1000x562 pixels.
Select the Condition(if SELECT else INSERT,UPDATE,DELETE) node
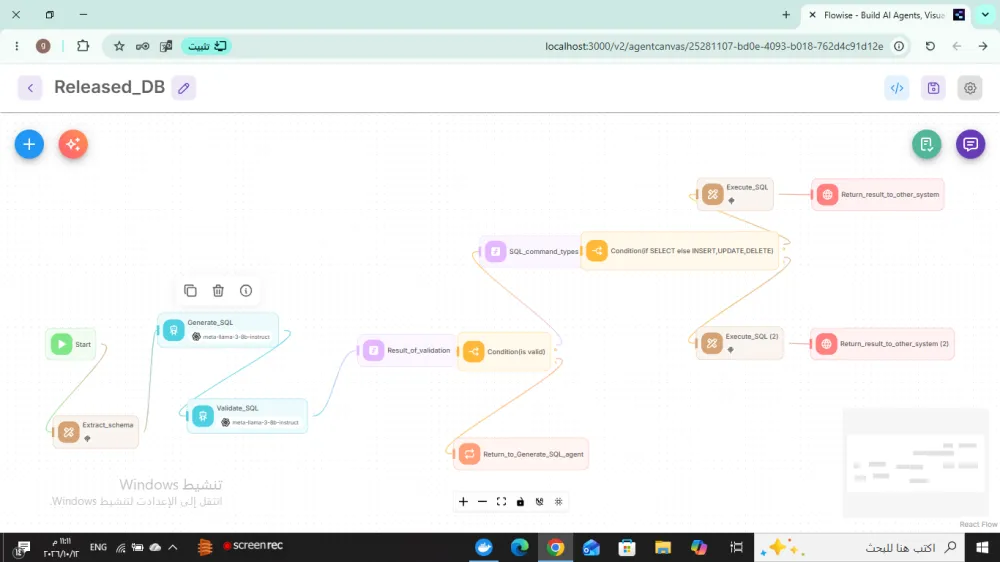coord(680,251)
